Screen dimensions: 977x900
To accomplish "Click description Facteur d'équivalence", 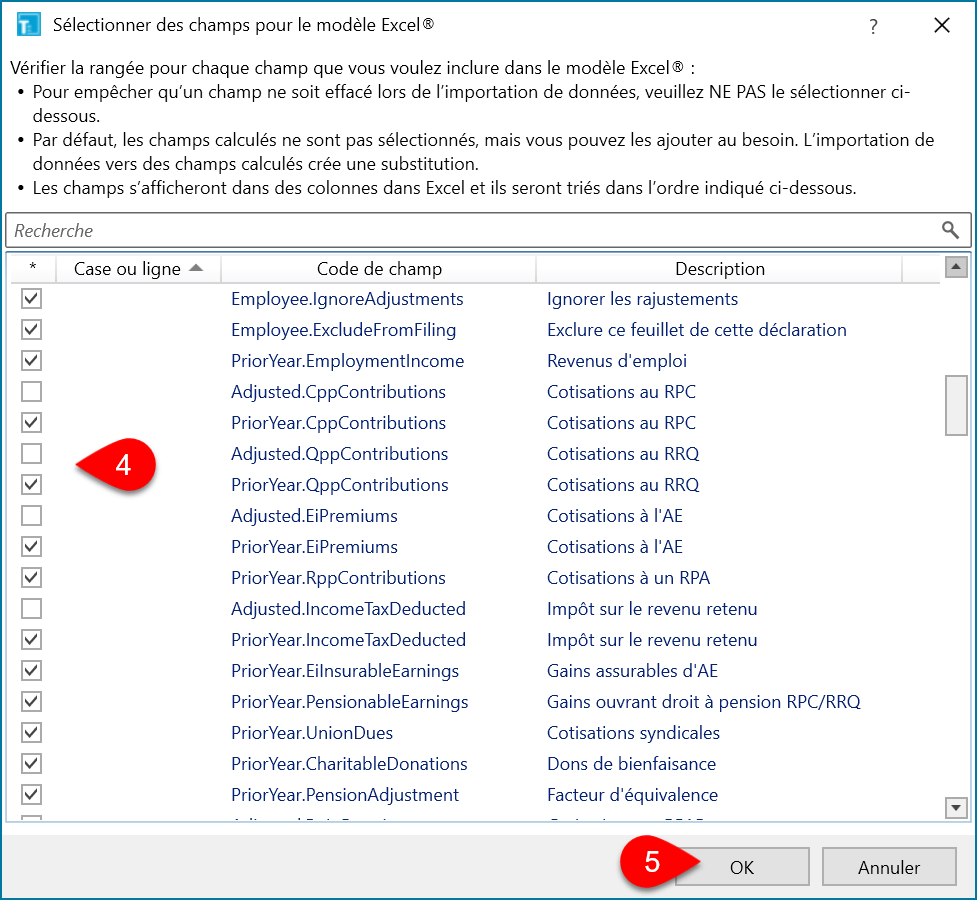I will click(632, 795).
